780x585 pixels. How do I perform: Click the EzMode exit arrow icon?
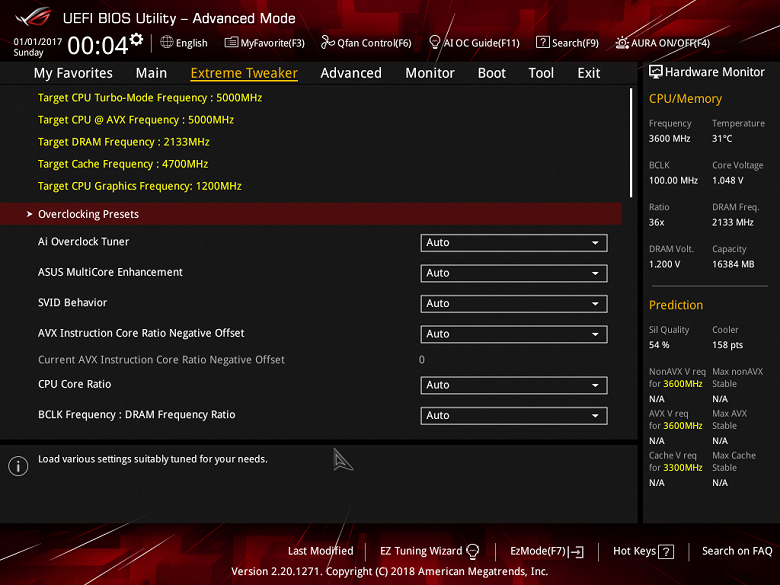[x=577, y=552]
